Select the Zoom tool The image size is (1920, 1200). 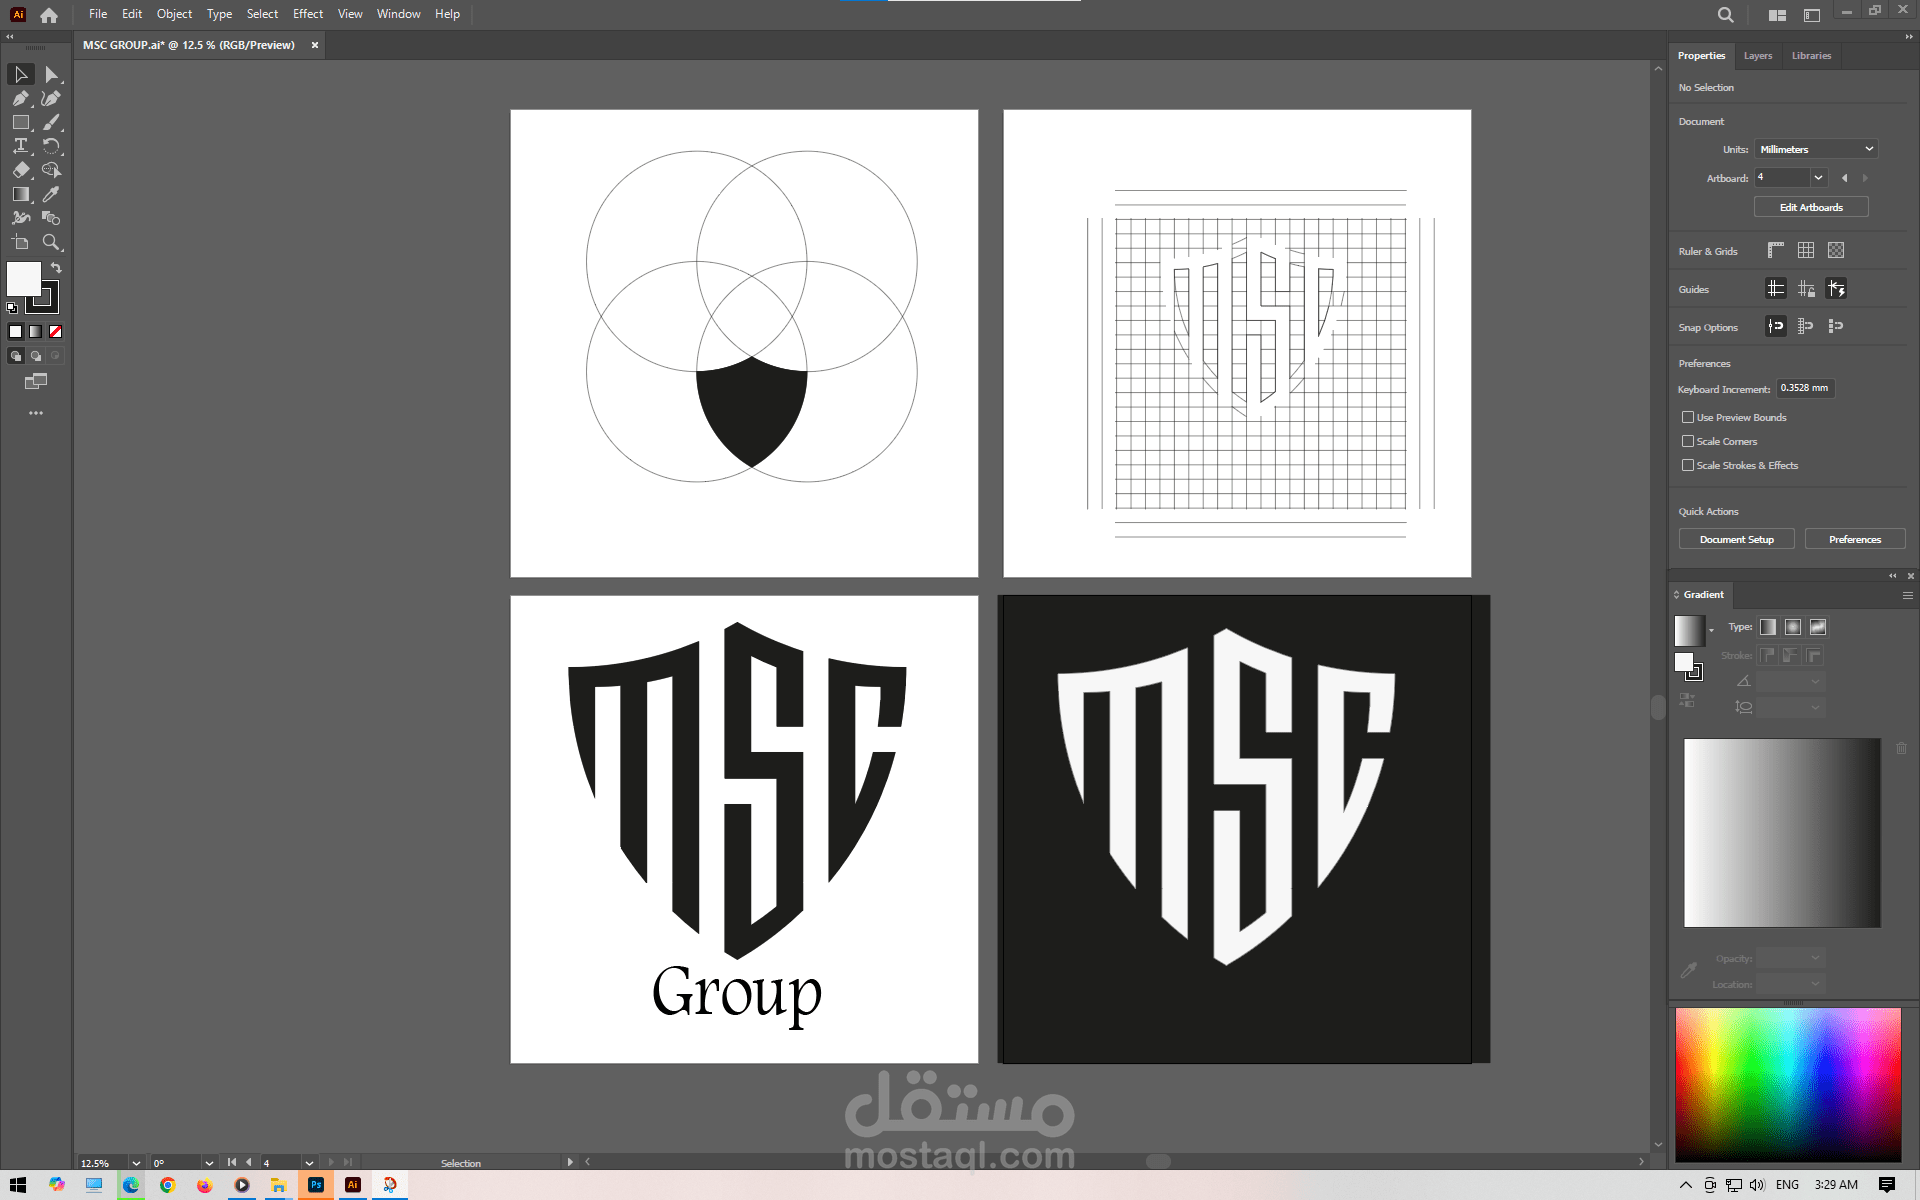[52, 242]
